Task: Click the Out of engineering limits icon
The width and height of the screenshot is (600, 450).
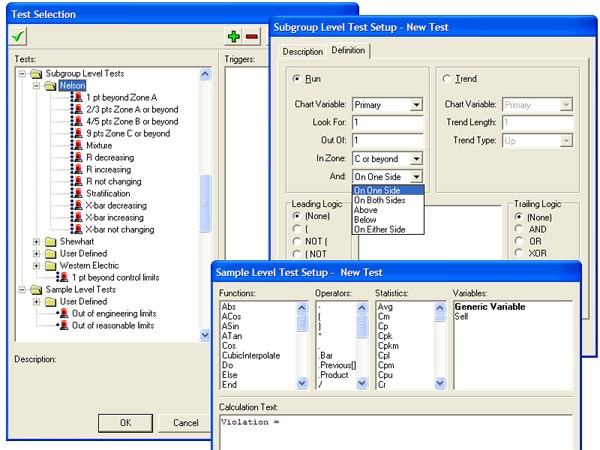Action: pyautogui.click(x=62, y=313)
